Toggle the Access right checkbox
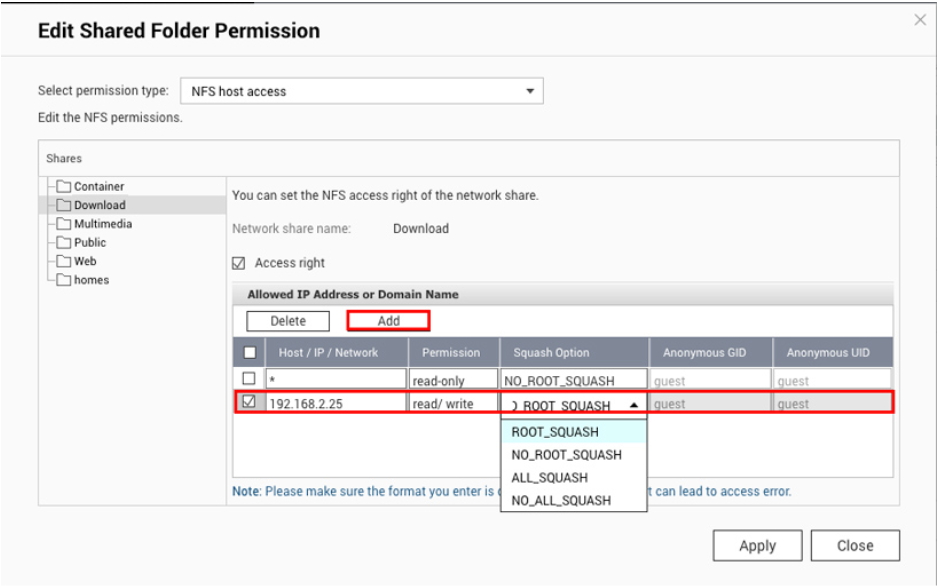 point(239,263)
